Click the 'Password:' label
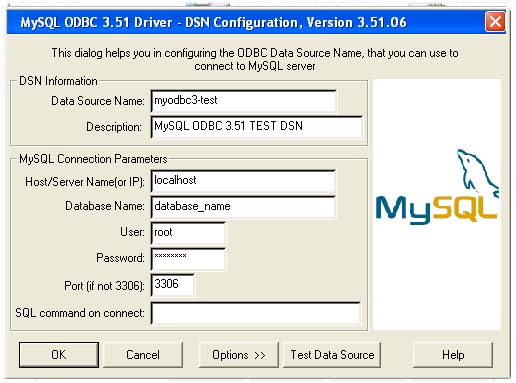The width and height of the screenshot is (516, 383). click(x=120, y=258)
